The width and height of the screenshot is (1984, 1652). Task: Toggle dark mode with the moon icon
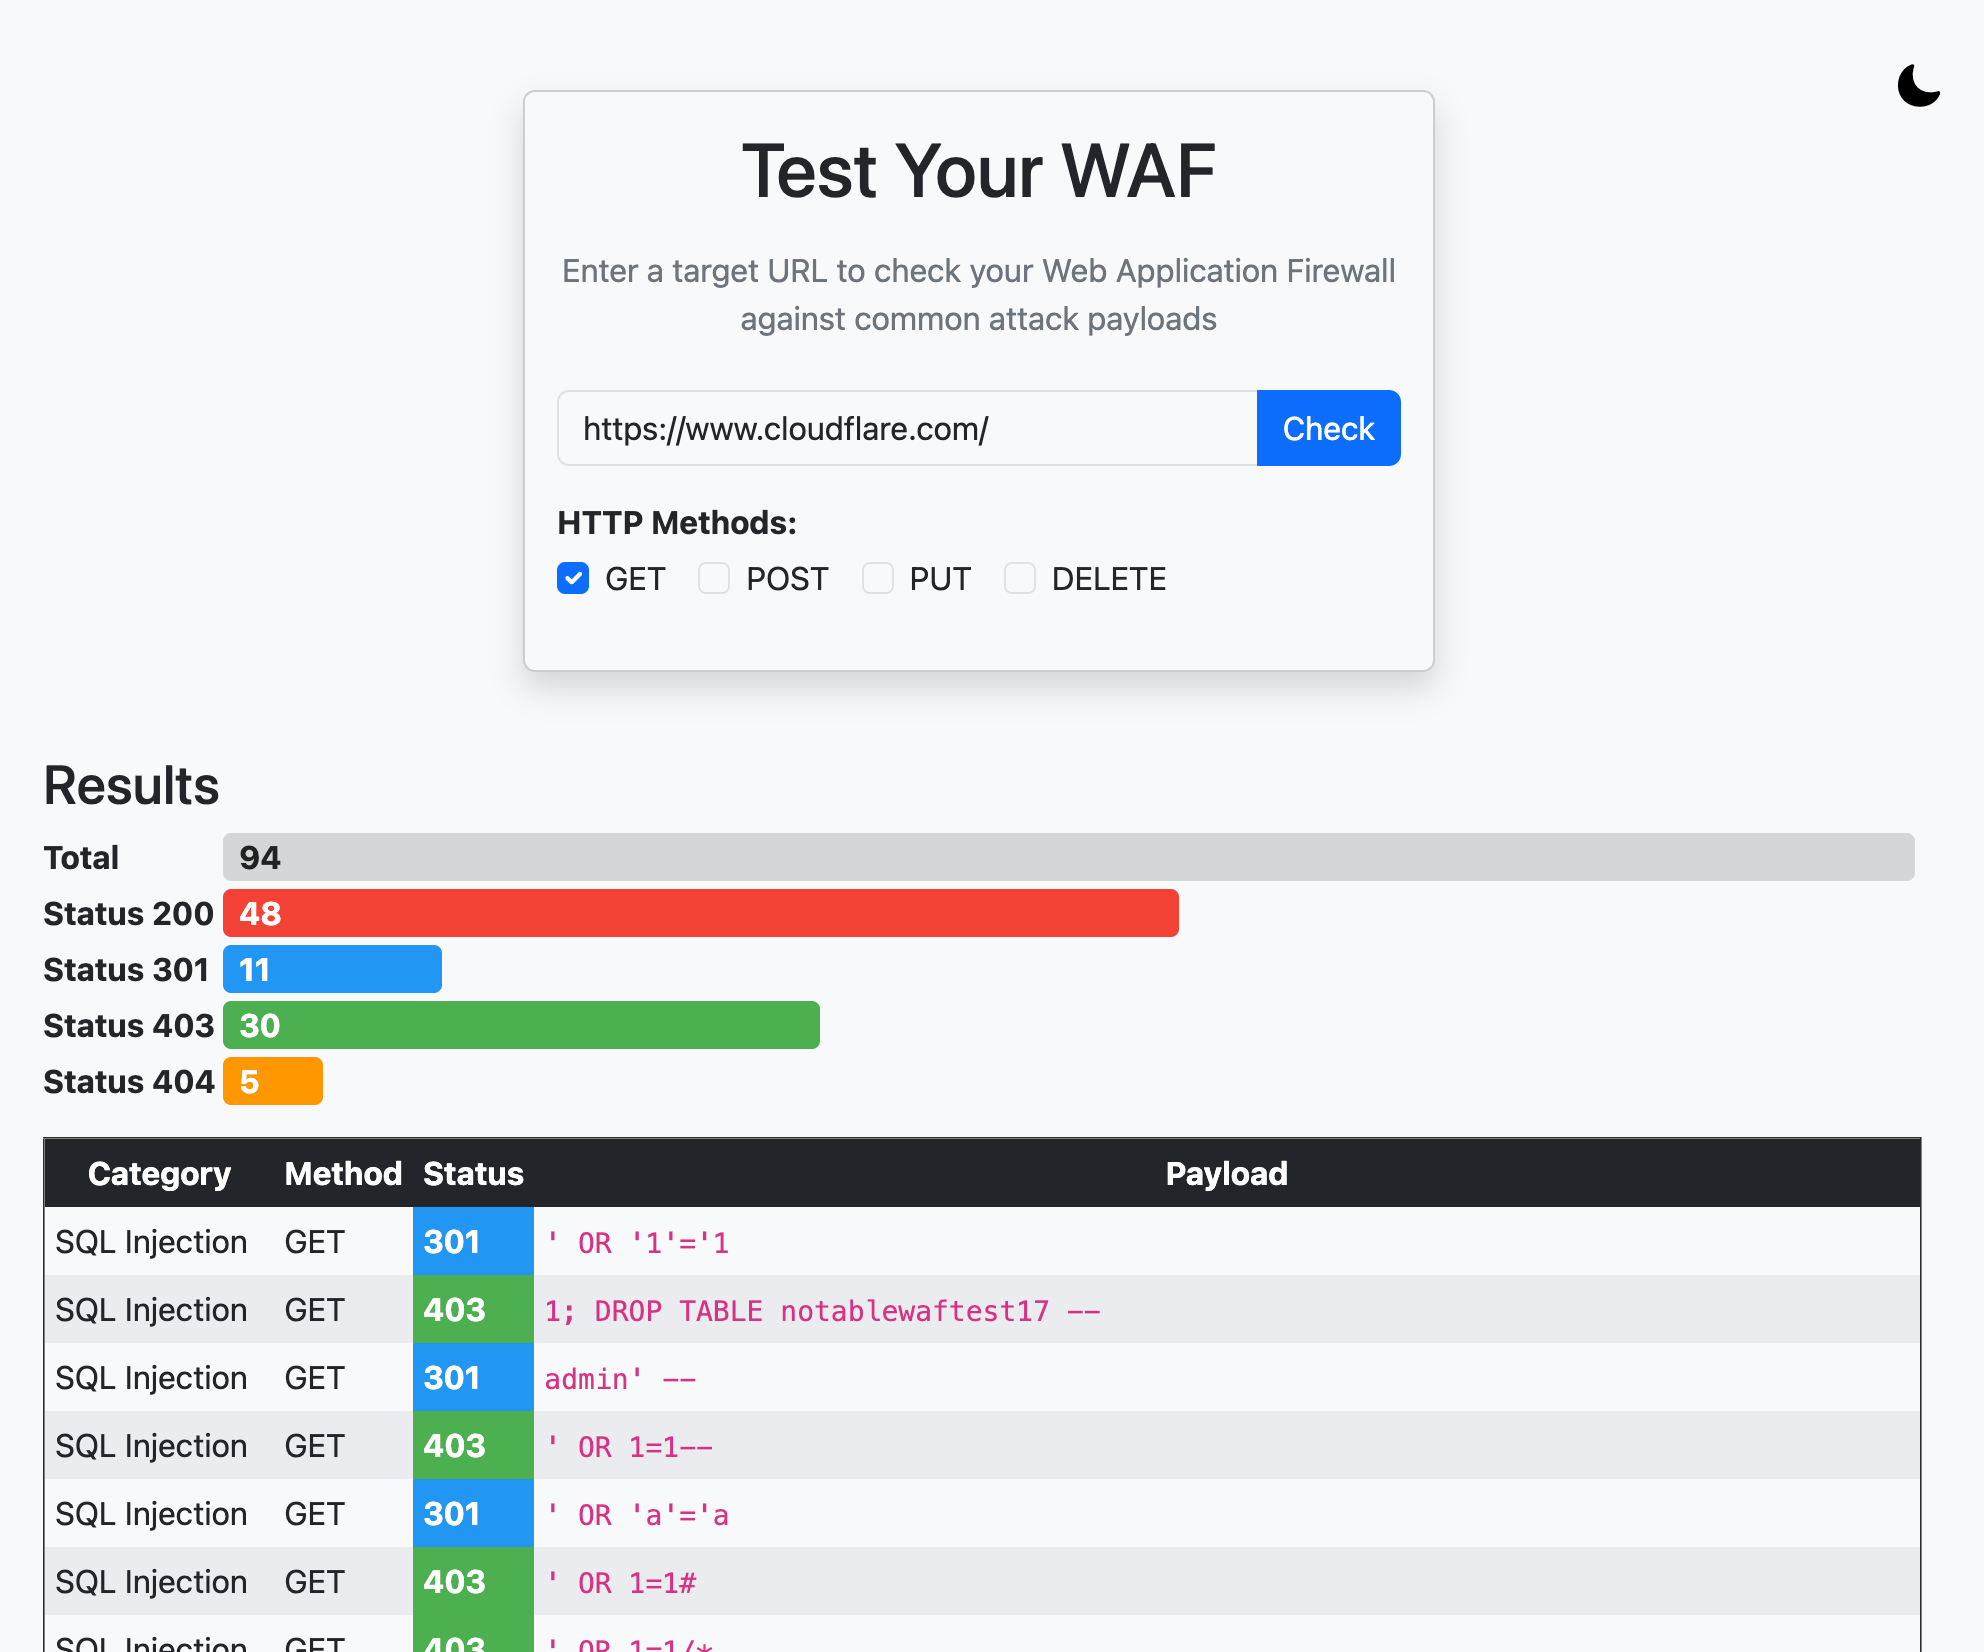click(1917, 85)
